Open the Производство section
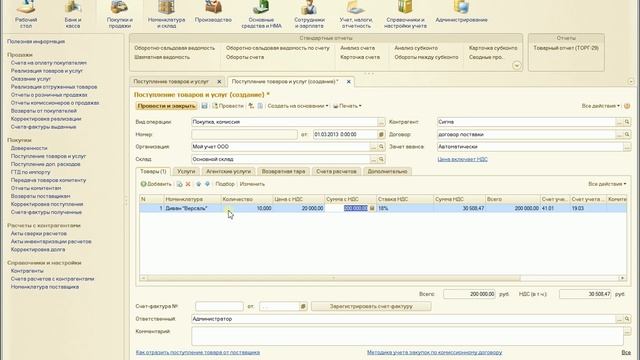This screenshot has height=360, width=640. pos(213,12)
